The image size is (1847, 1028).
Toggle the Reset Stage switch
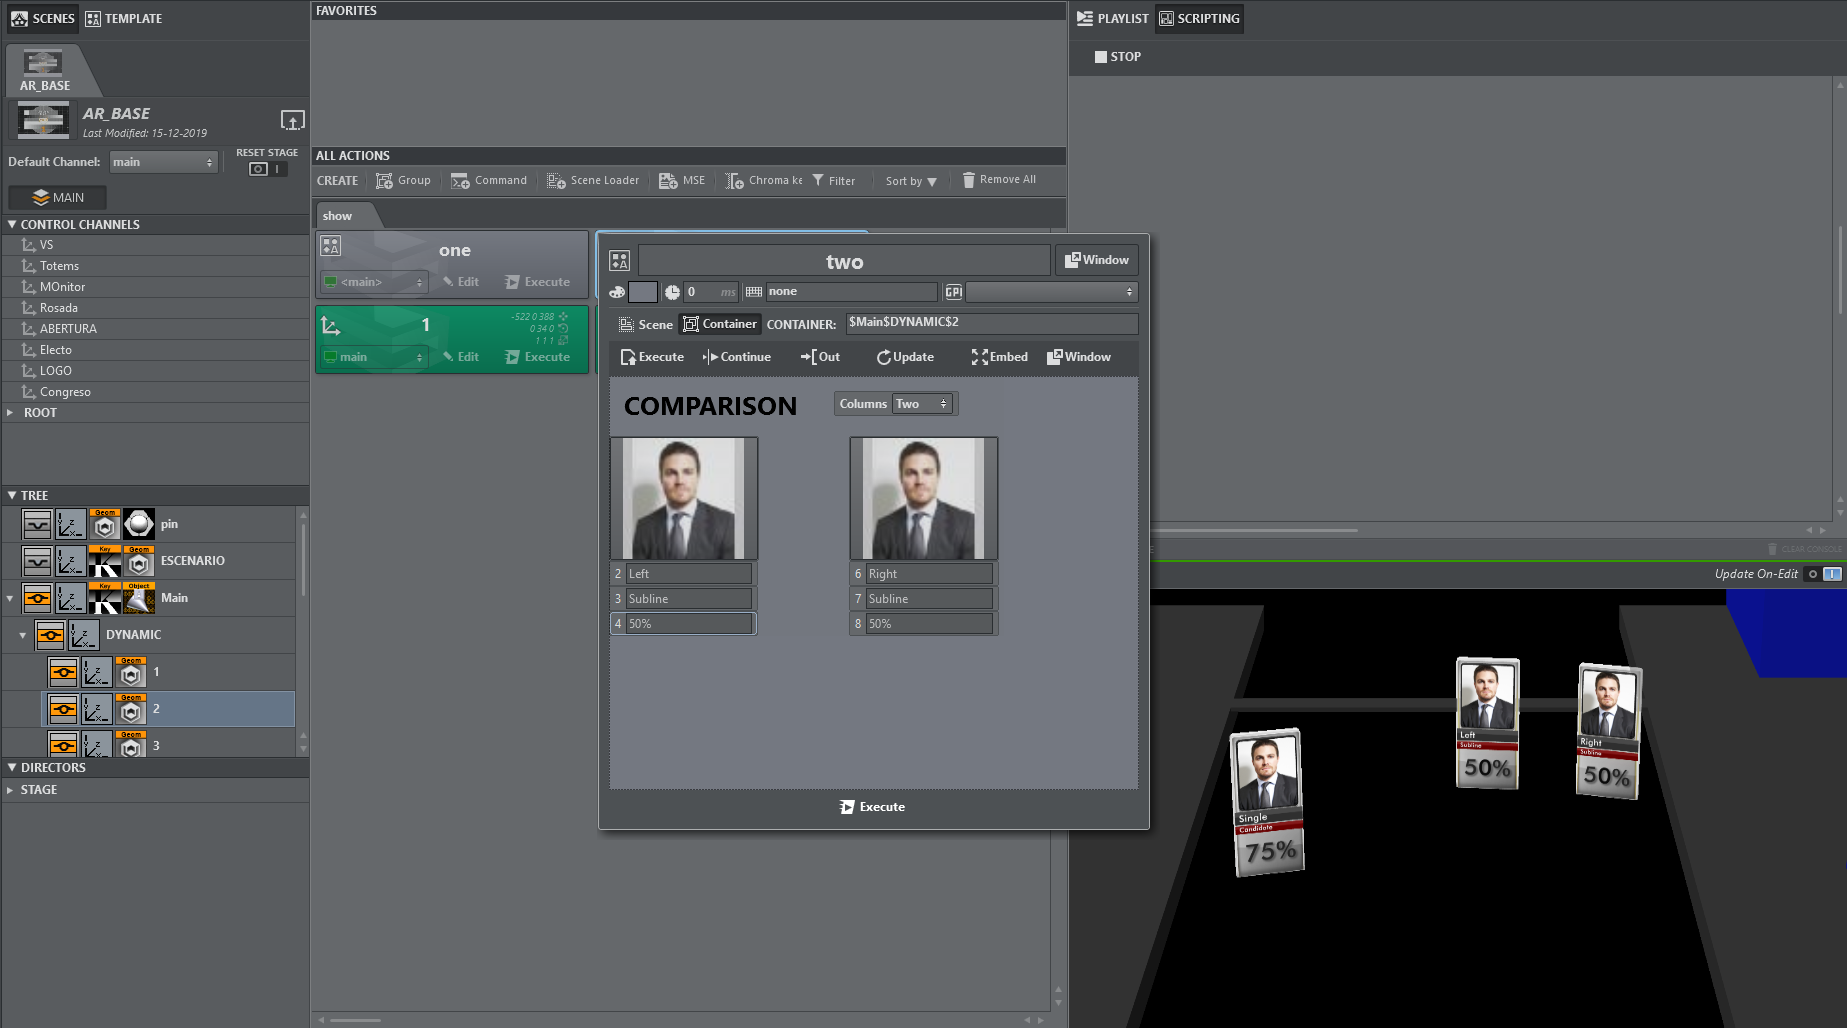[x=267, y=169]
